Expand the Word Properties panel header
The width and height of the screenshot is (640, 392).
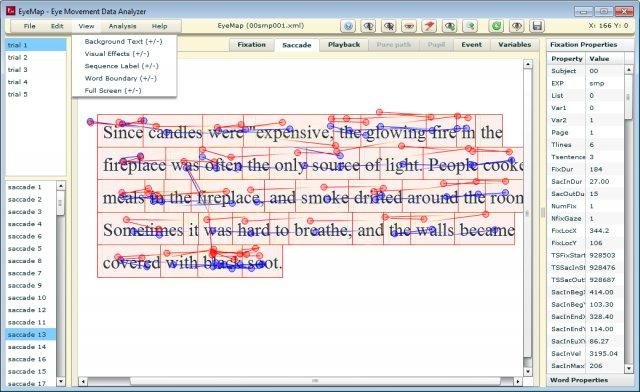591,380
